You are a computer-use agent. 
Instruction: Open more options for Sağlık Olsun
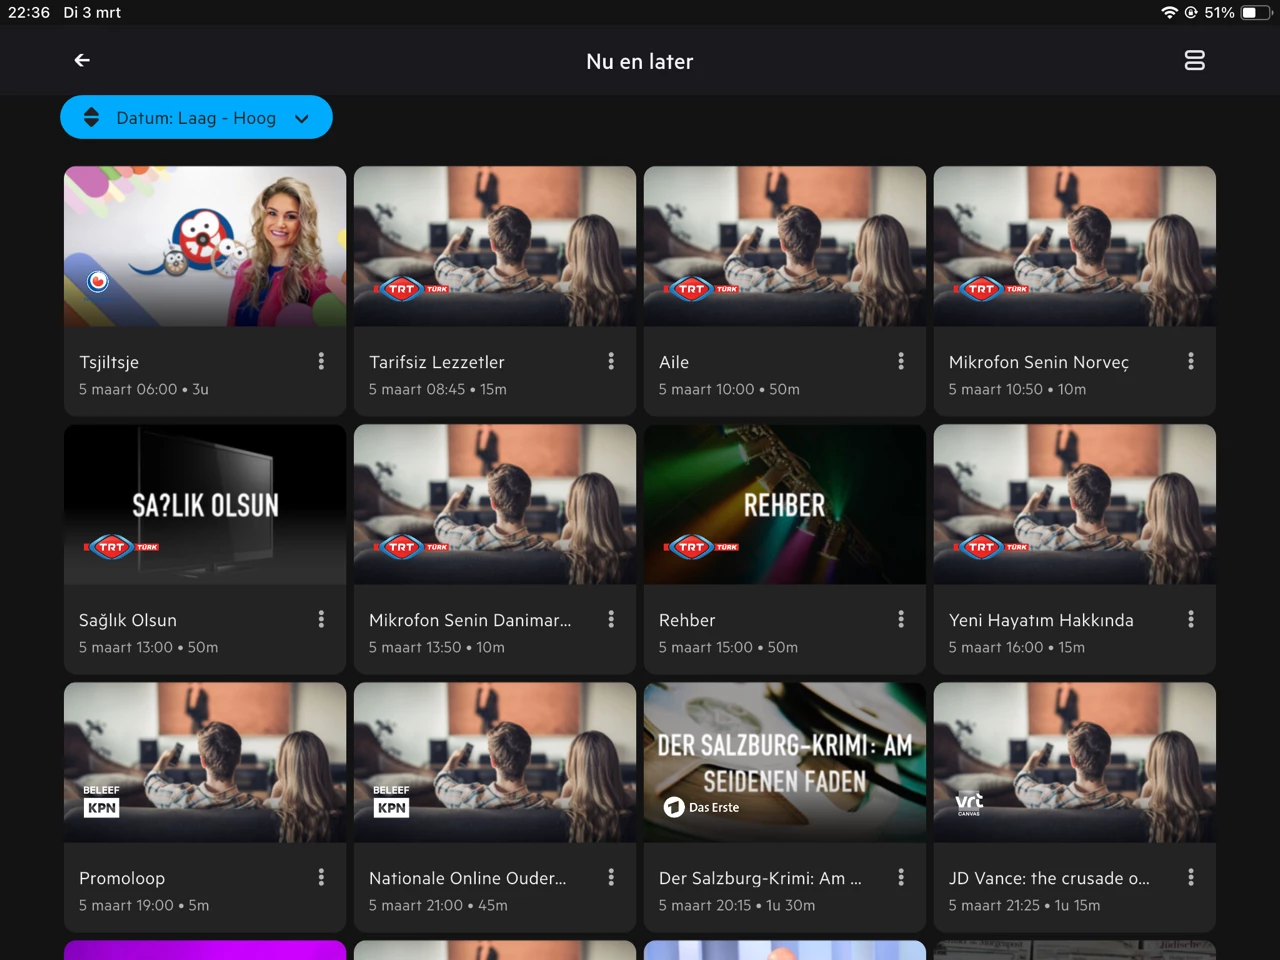coord(321,619)
